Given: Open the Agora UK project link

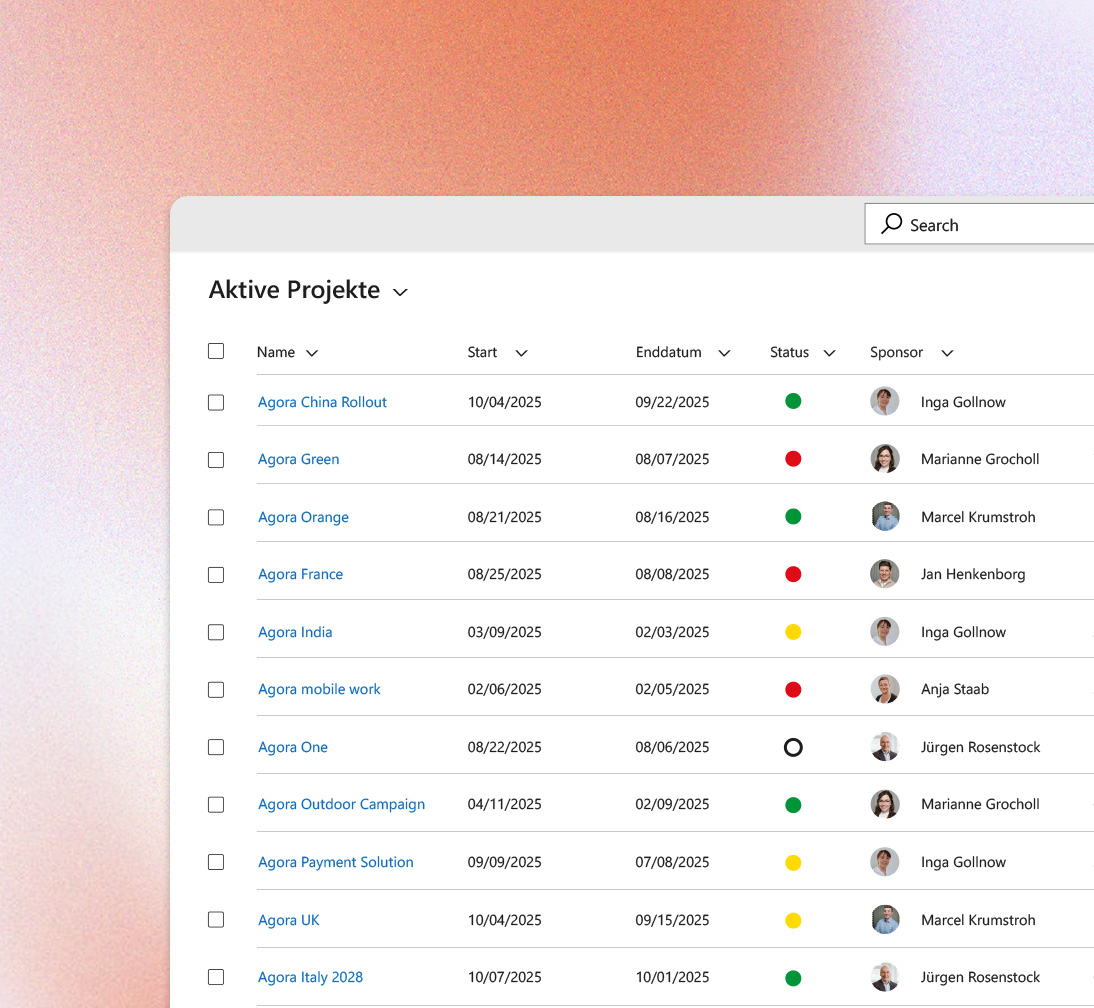Looking at the screenshot, I should 289,920.
